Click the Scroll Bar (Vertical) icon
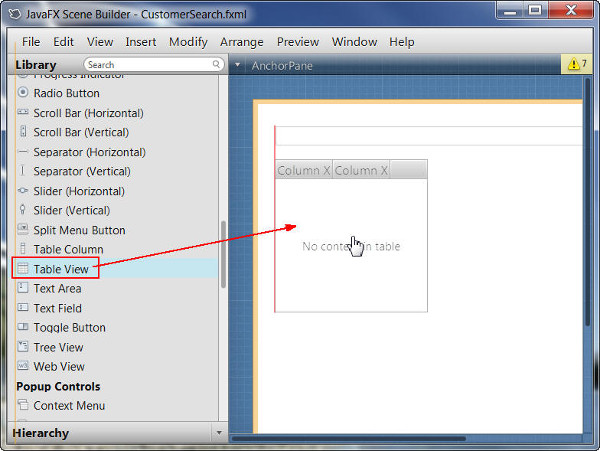Viewport: 600px width, 451px height. tap(23, 131)
